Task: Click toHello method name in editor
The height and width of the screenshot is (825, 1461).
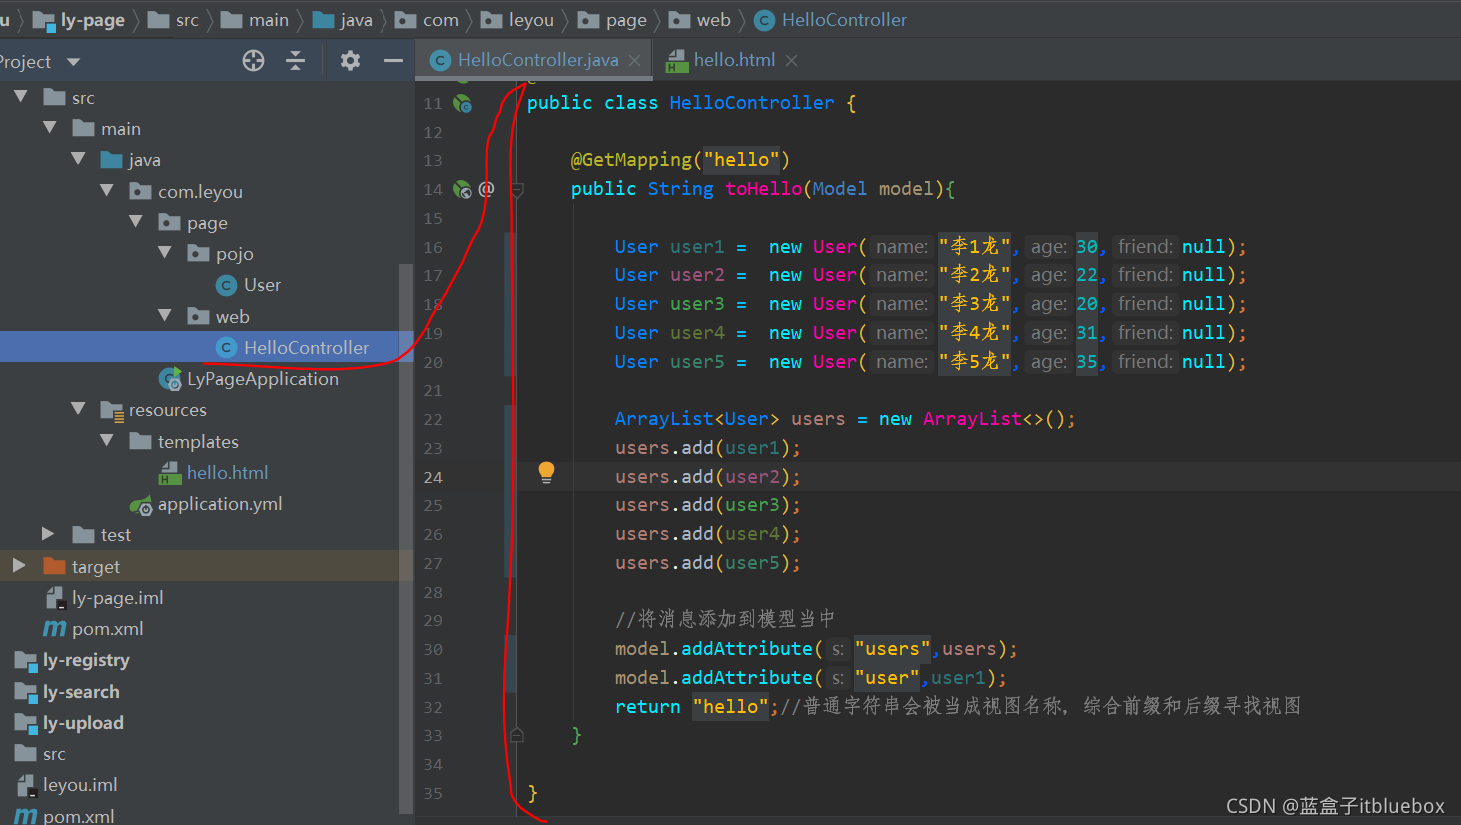Action: (763, 189)
